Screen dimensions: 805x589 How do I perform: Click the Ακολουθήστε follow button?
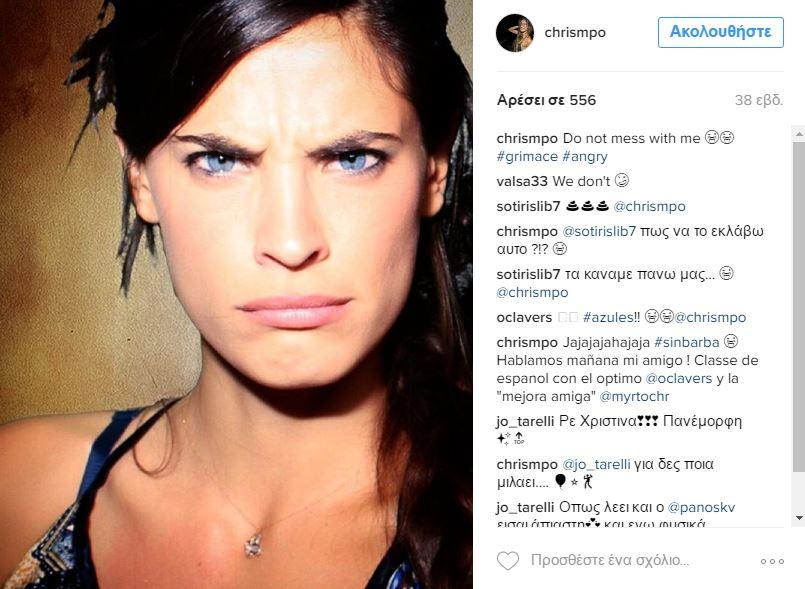pos(720,32)
